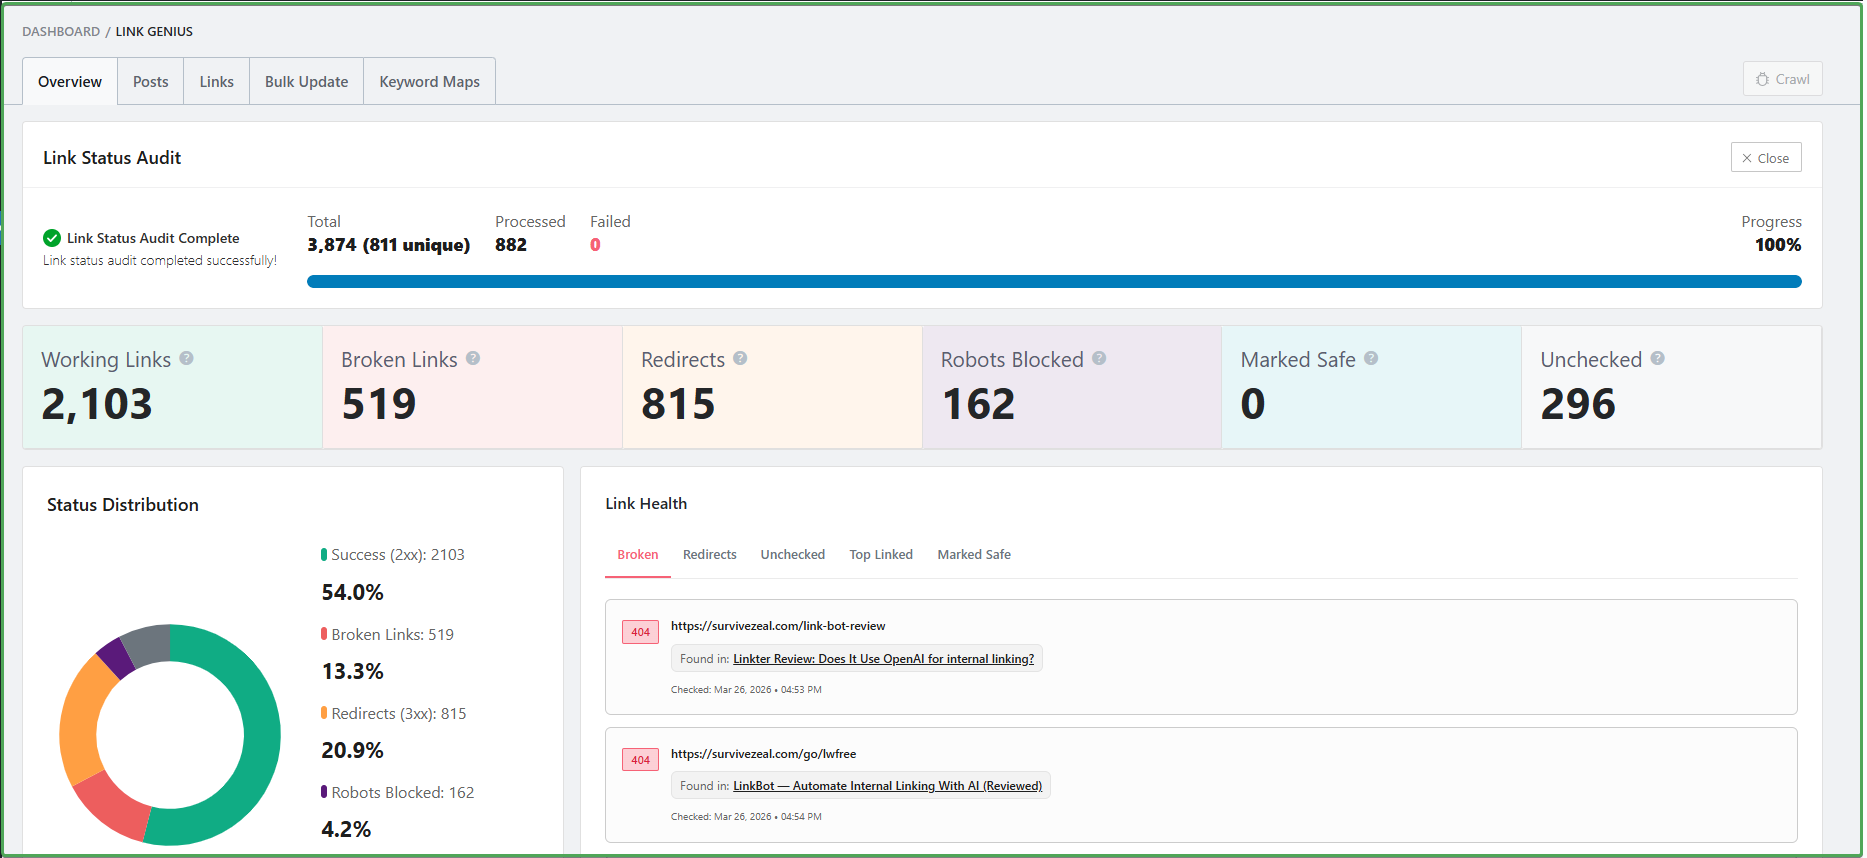Open the Redirects help tooltip icon
The width and height of the screenshot is (1867, 858).
coord(740,358)
